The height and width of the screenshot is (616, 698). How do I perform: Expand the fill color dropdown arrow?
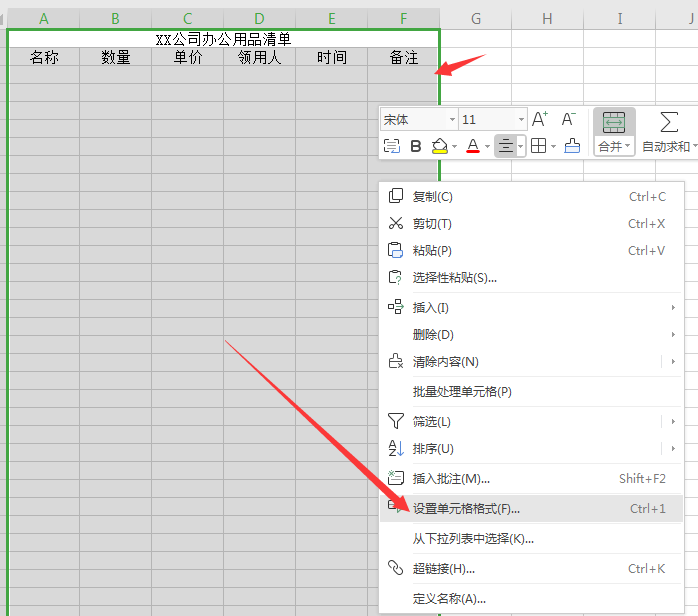[x=455, y=147]
